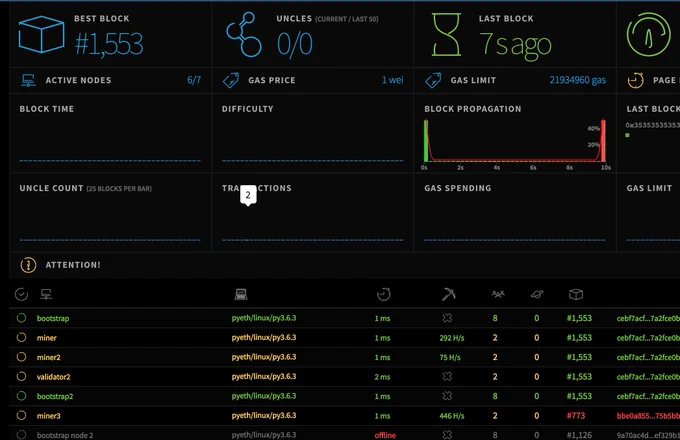Select the miner3 node name
This screenshot has width=680, height=440.
pos(49,416)
